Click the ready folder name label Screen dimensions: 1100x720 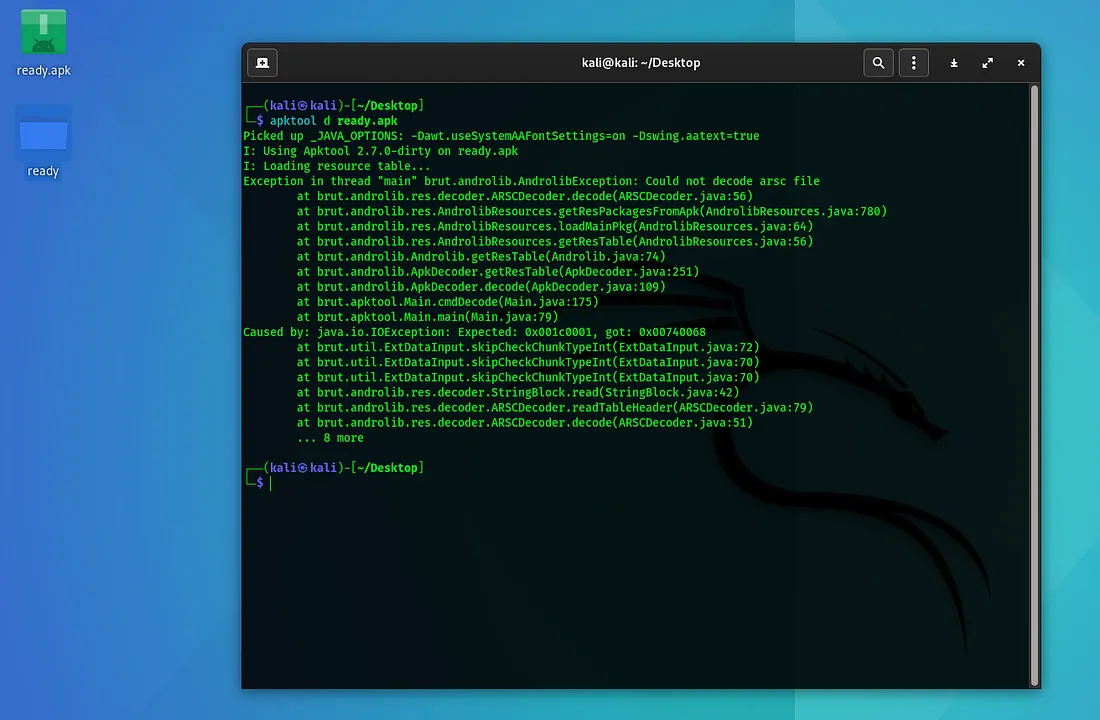point(43,171)
